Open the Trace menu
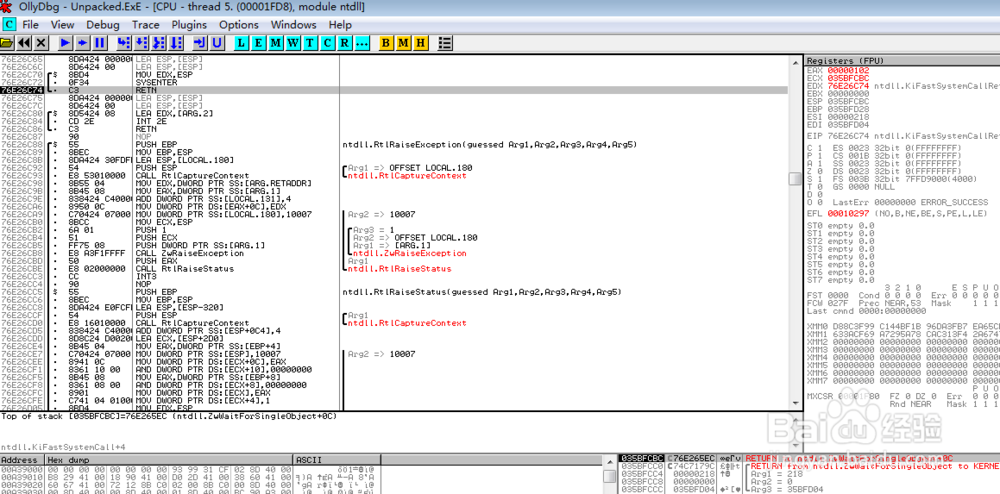The width and height of the screenshot is (1000, 494). tap(145, 25)
